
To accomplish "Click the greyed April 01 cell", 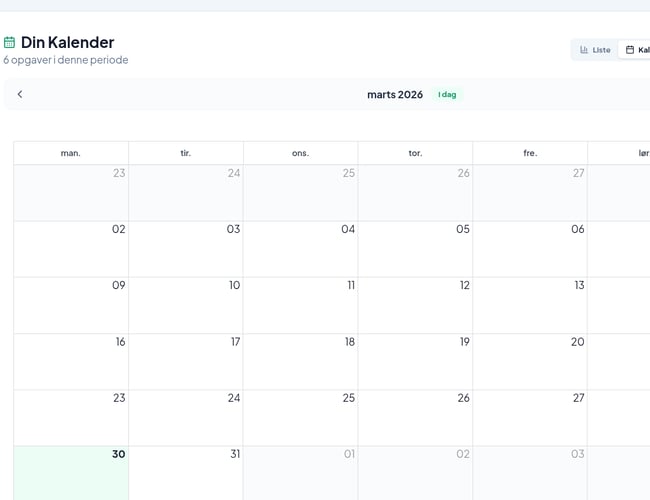I will [300, 472].
